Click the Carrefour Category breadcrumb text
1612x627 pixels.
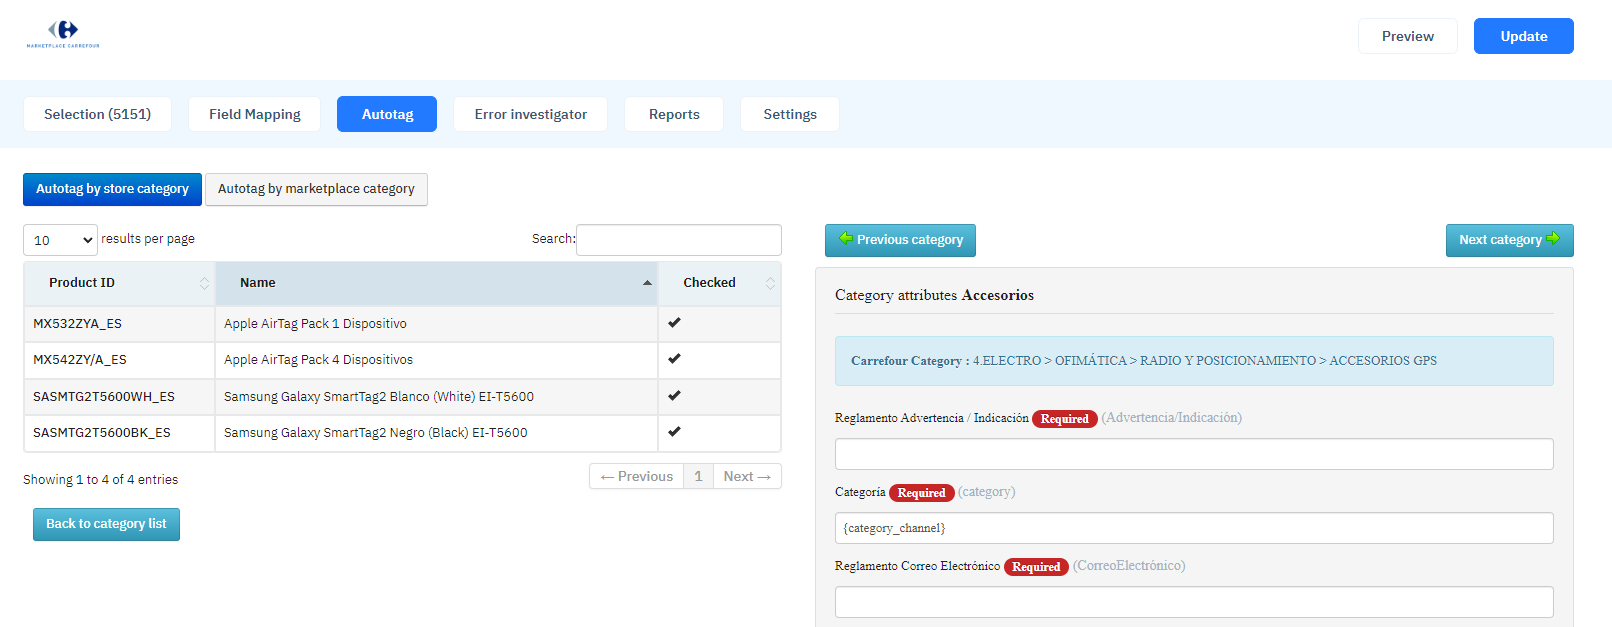pyautogui.click(x=1144, y=361)
